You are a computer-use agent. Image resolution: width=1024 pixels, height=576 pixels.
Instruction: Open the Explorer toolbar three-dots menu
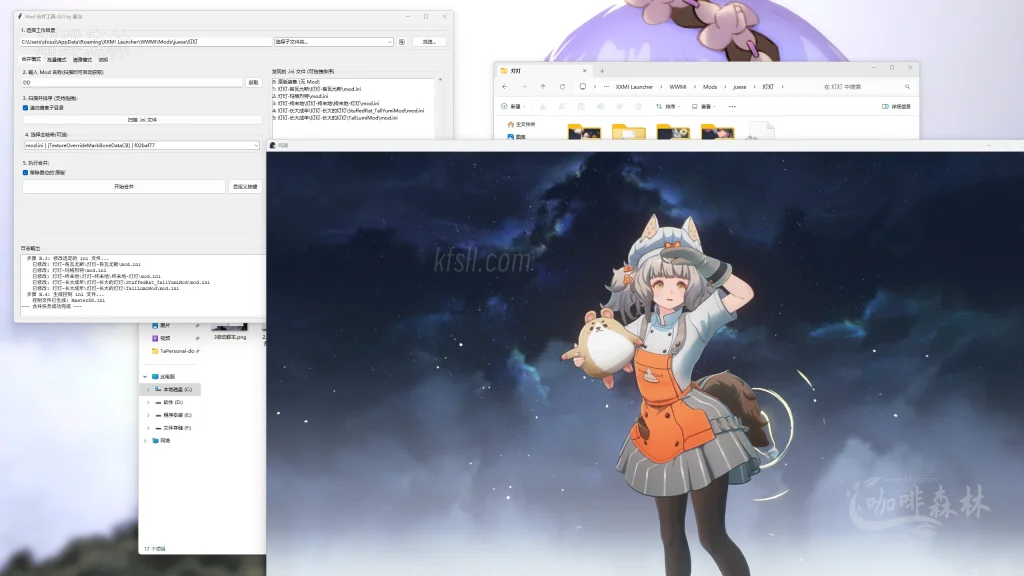[733, 106]
